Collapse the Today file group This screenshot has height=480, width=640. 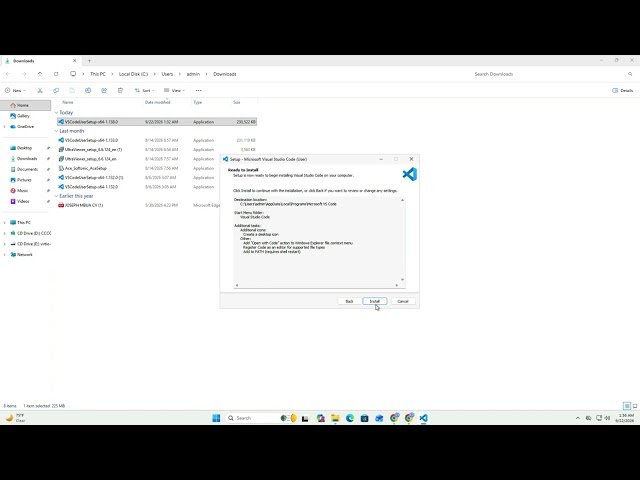[x=56, y=112]
